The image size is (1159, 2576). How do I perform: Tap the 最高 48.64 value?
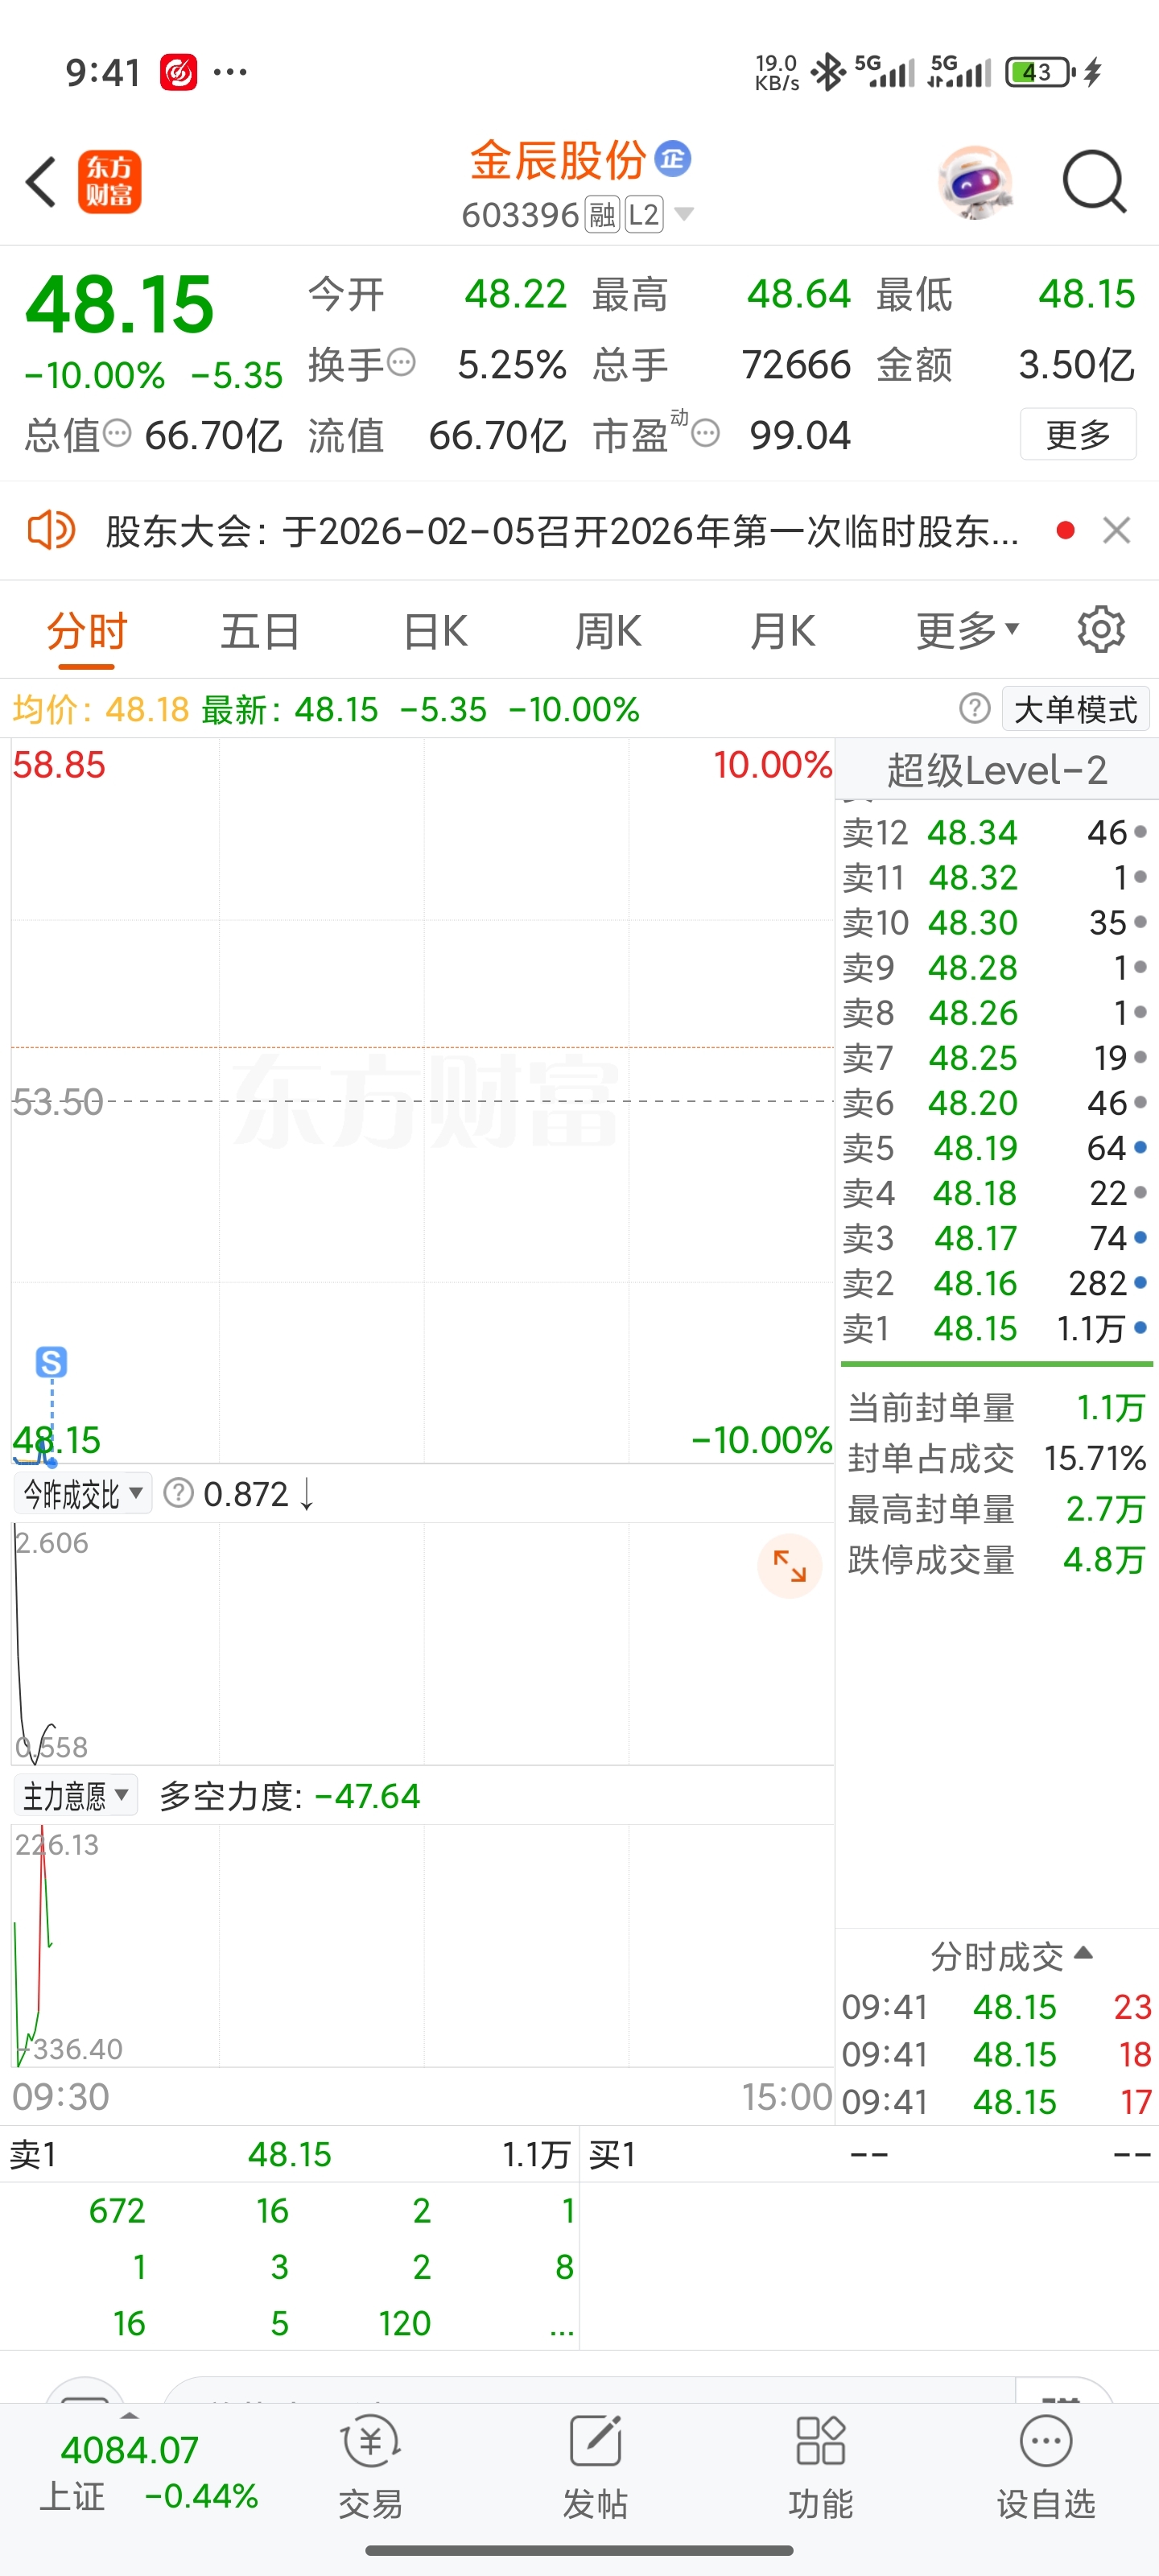(798, 294)
